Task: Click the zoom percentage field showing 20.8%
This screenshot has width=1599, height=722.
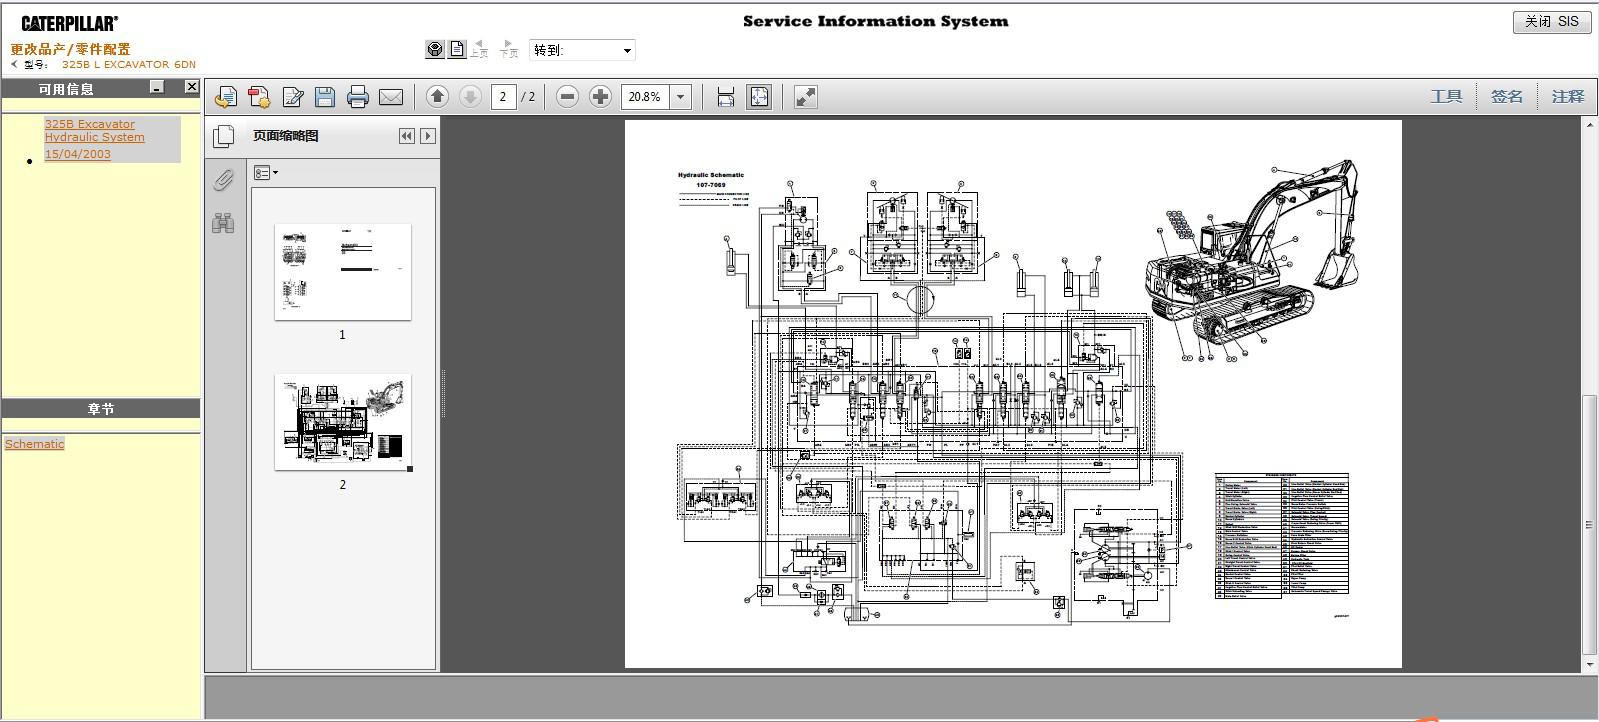Action: tap(646, 97)
